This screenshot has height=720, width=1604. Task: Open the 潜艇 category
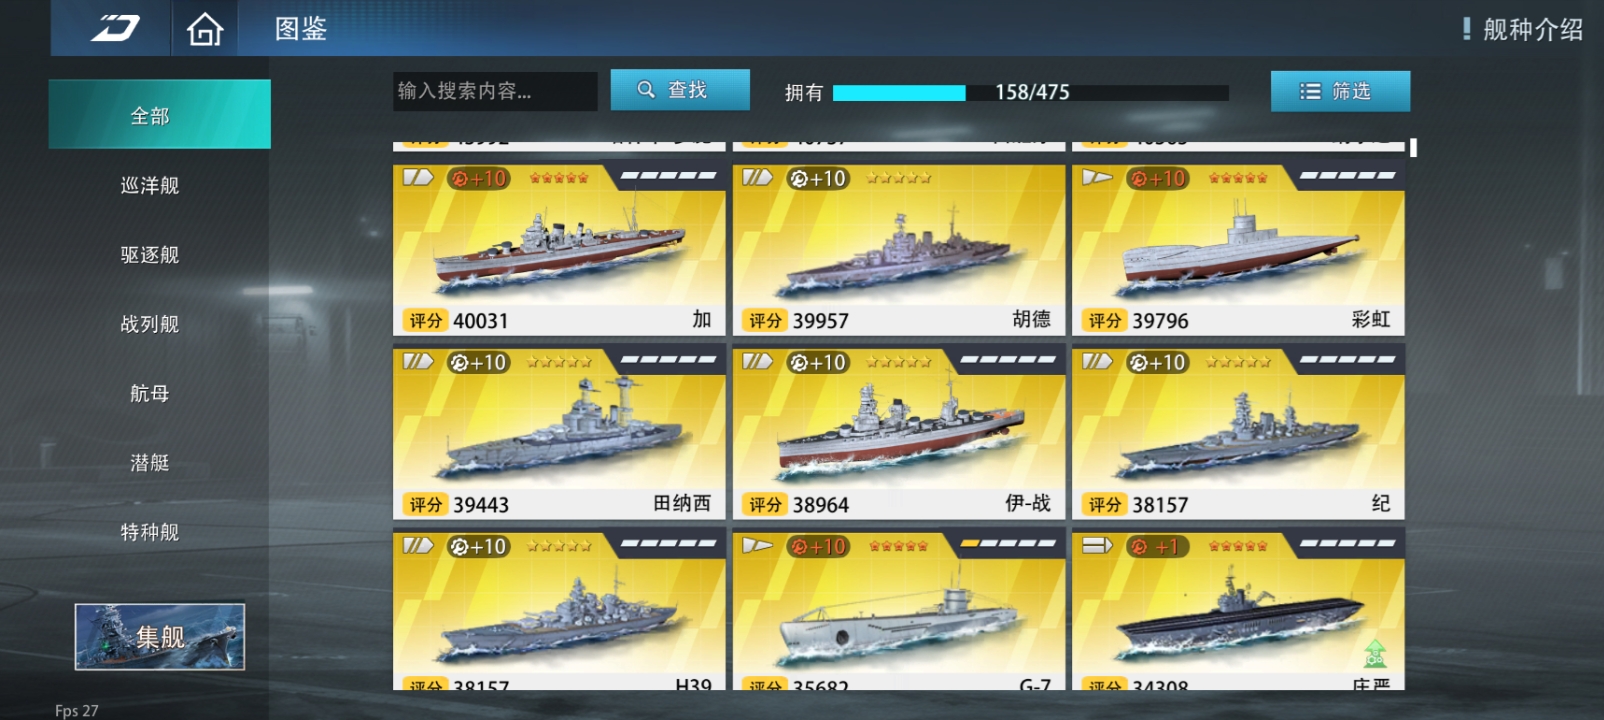(150, 462)
